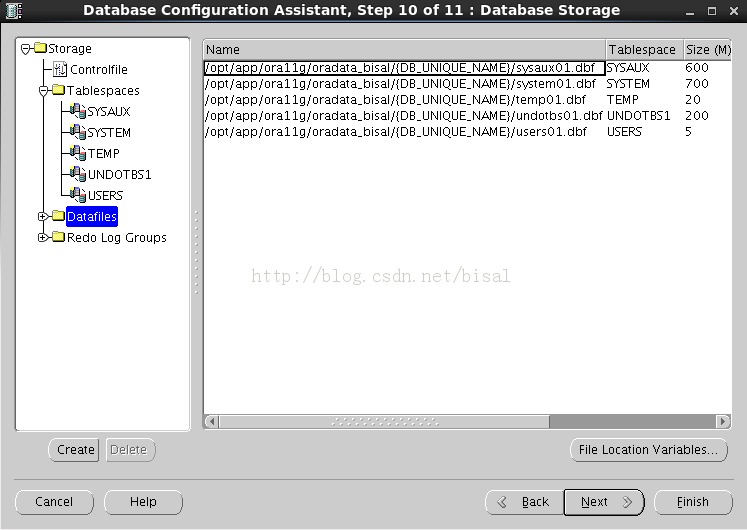Click the size value 700
This screenshot has height=530, width=747.
coord(697,84)
